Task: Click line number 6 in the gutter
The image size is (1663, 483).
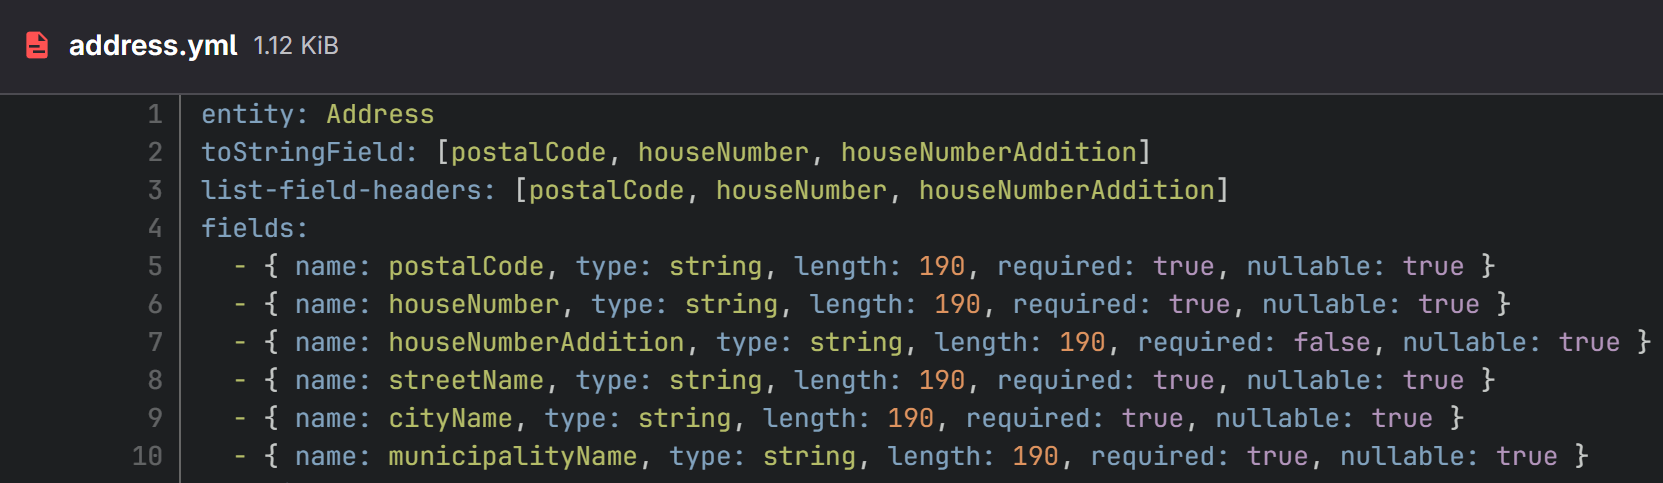Action: pos(155,304)
